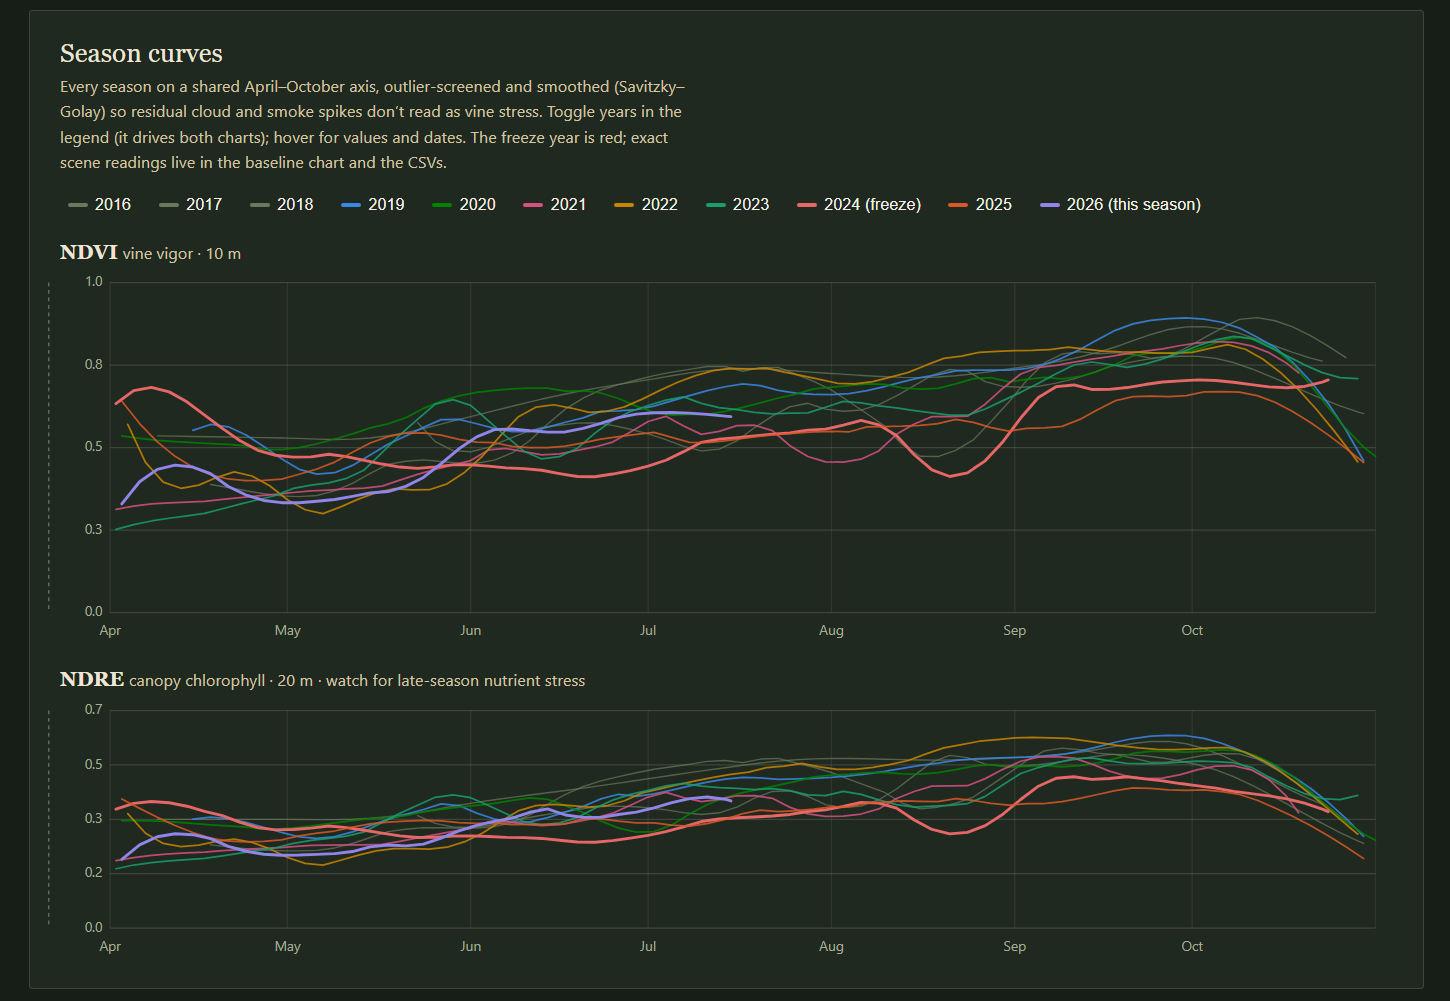The width and height of the screenshot is (1450, 1001).
Task: Click the NDVI chart title
Action: coord(89,253)
